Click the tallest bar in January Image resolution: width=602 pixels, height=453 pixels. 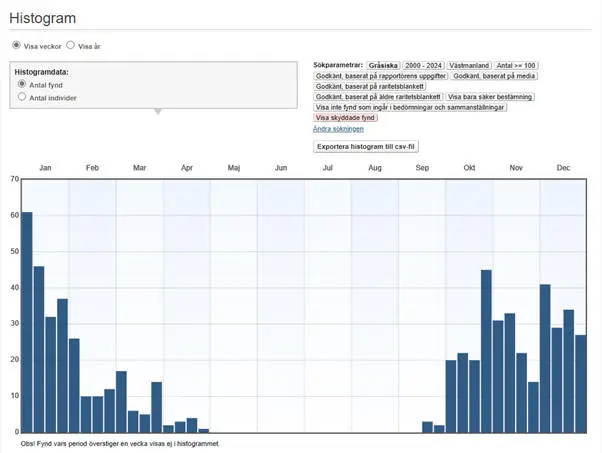(27, 322)
